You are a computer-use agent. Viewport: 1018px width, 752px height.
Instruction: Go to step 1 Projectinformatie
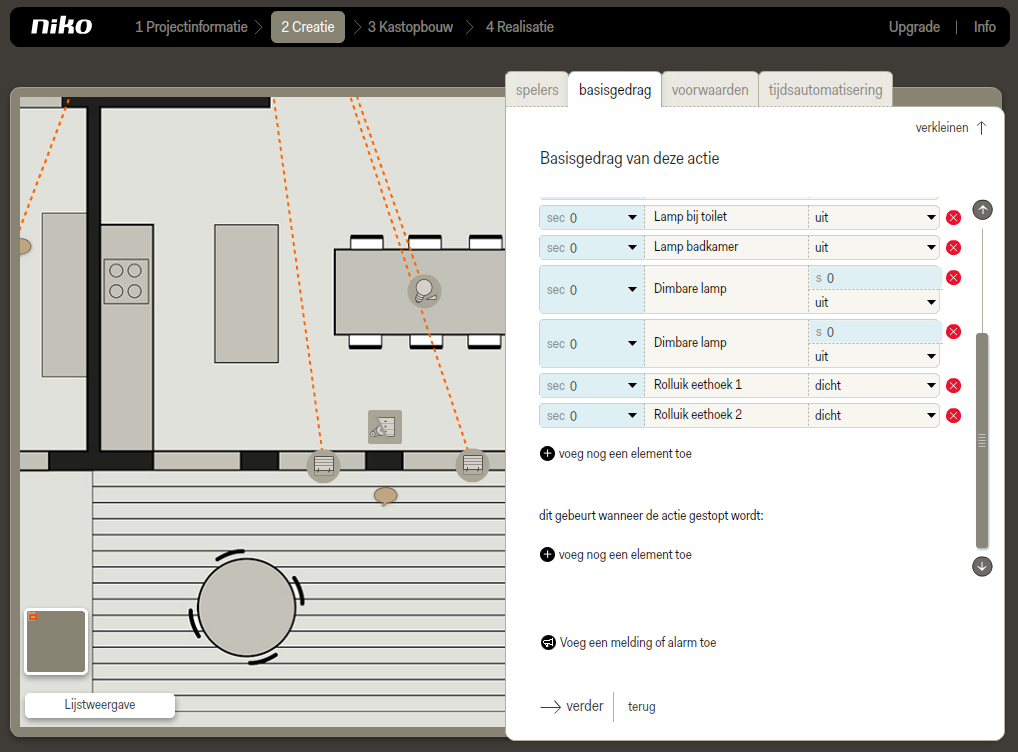191,27
